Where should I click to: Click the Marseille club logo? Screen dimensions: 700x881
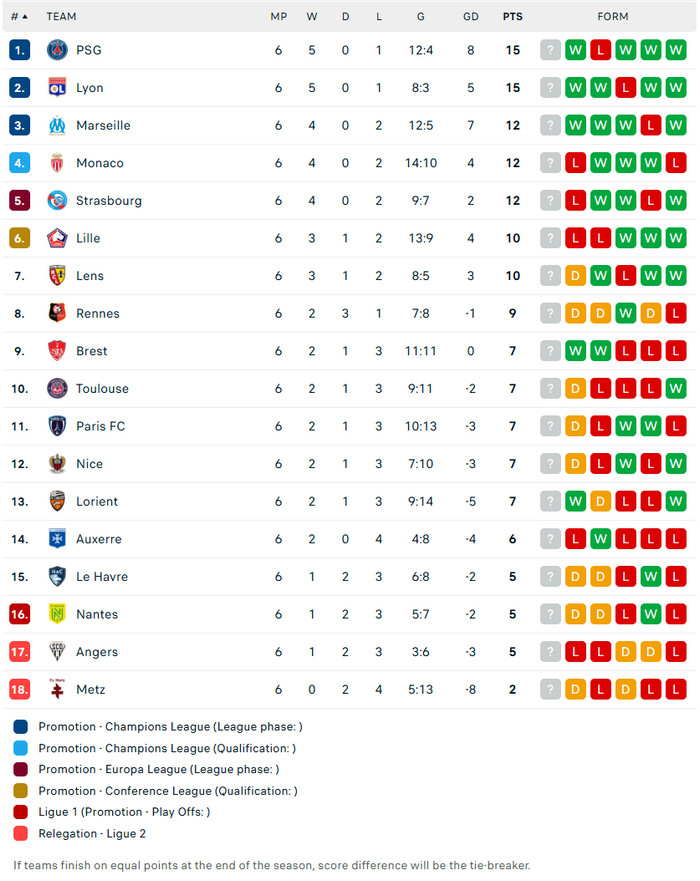tap(57, 126)
